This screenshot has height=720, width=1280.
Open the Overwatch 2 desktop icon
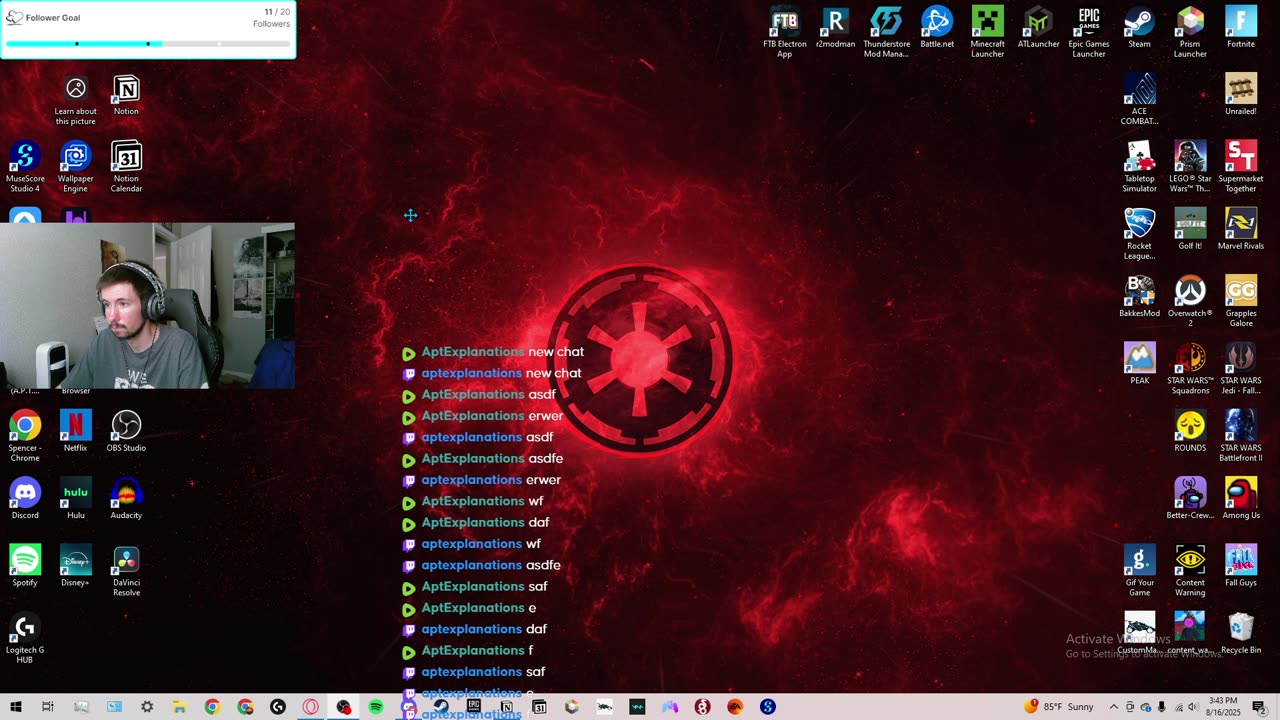pyautogui.click(x=1190, y=301)
